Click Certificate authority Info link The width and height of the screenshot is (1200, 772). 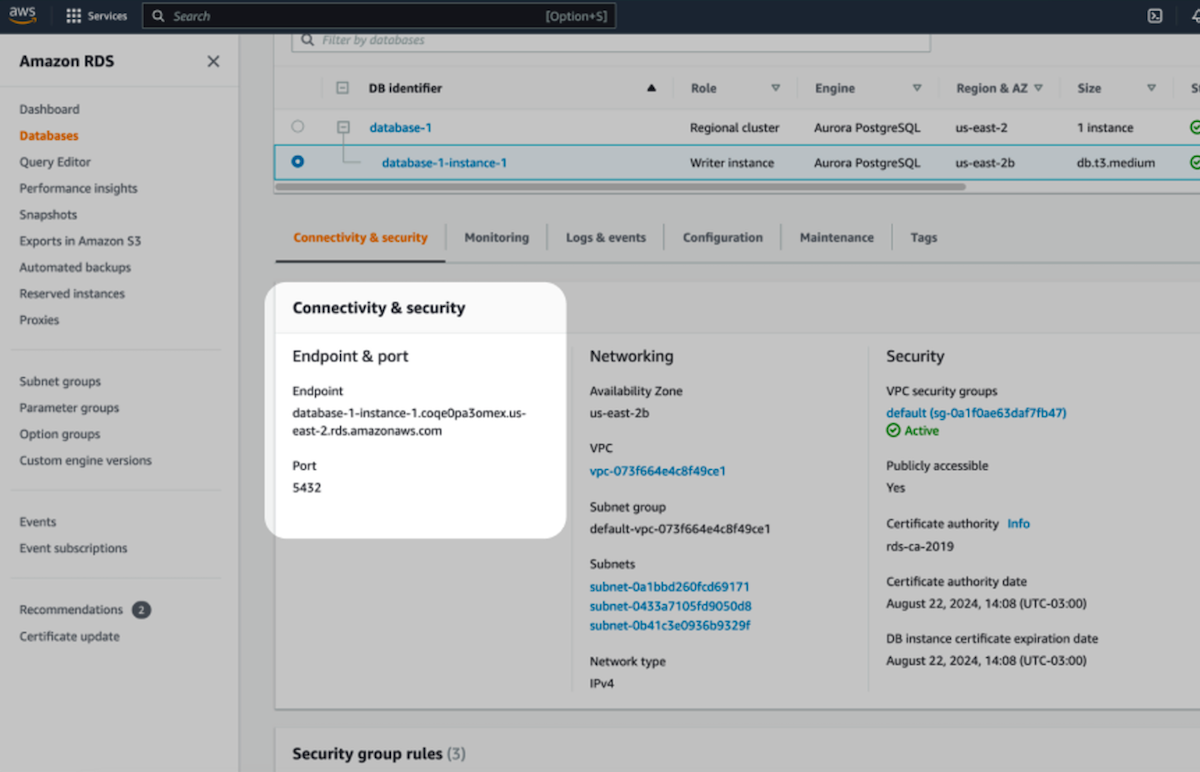[1018, 524]
